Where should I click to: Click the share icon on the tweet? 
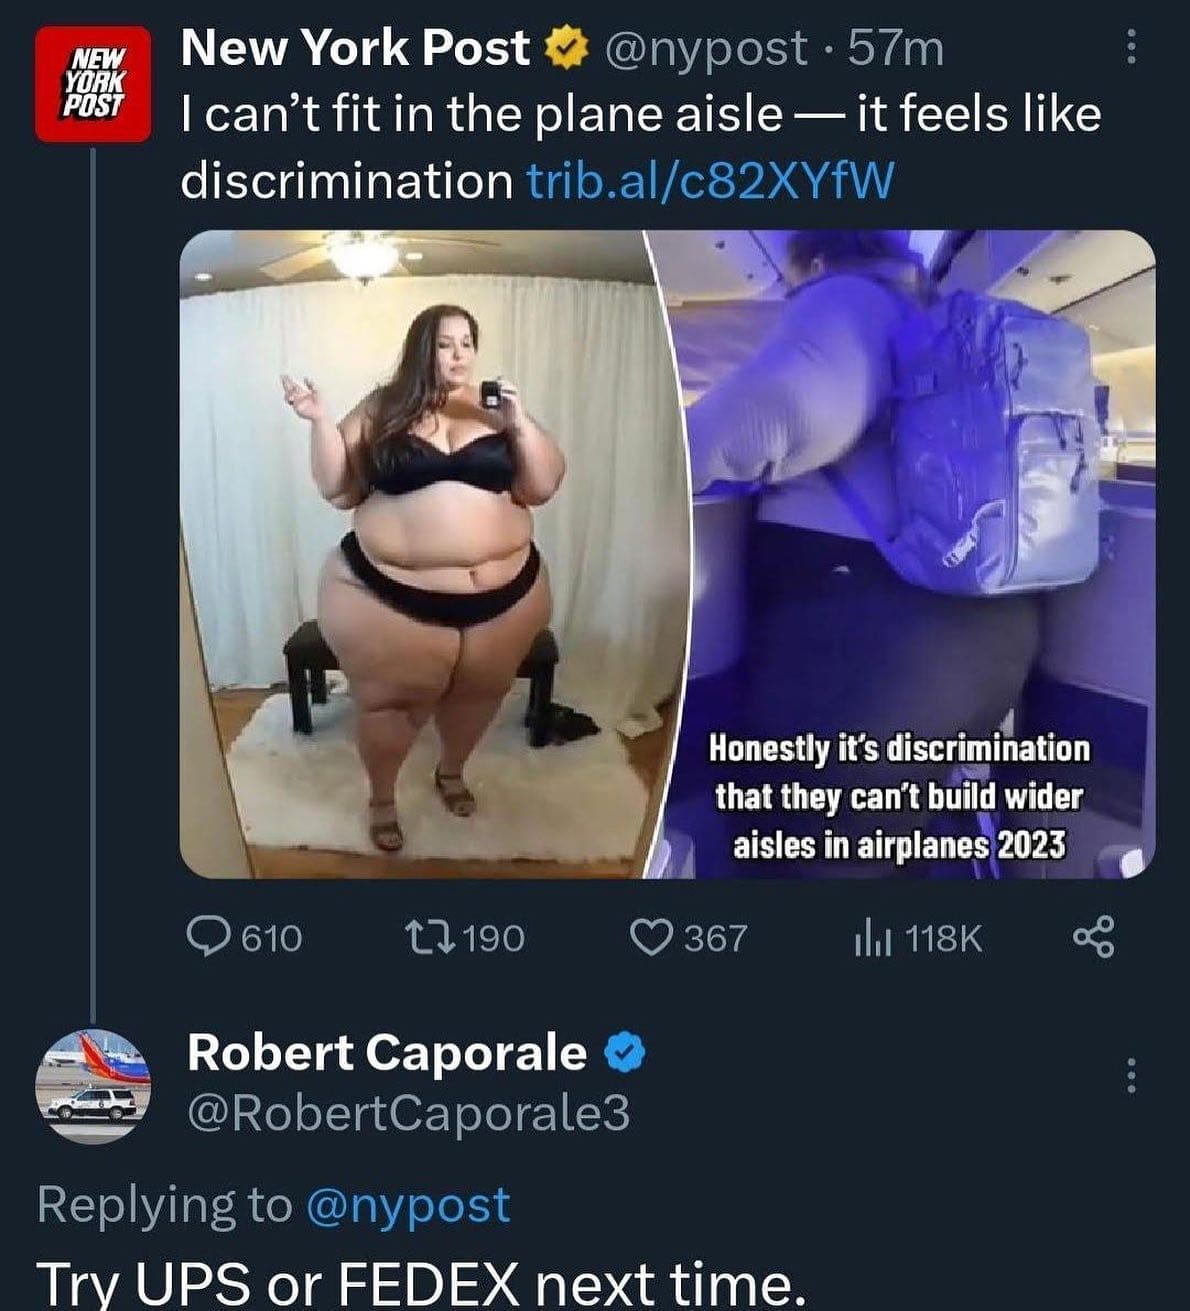tap(1092, 938)
